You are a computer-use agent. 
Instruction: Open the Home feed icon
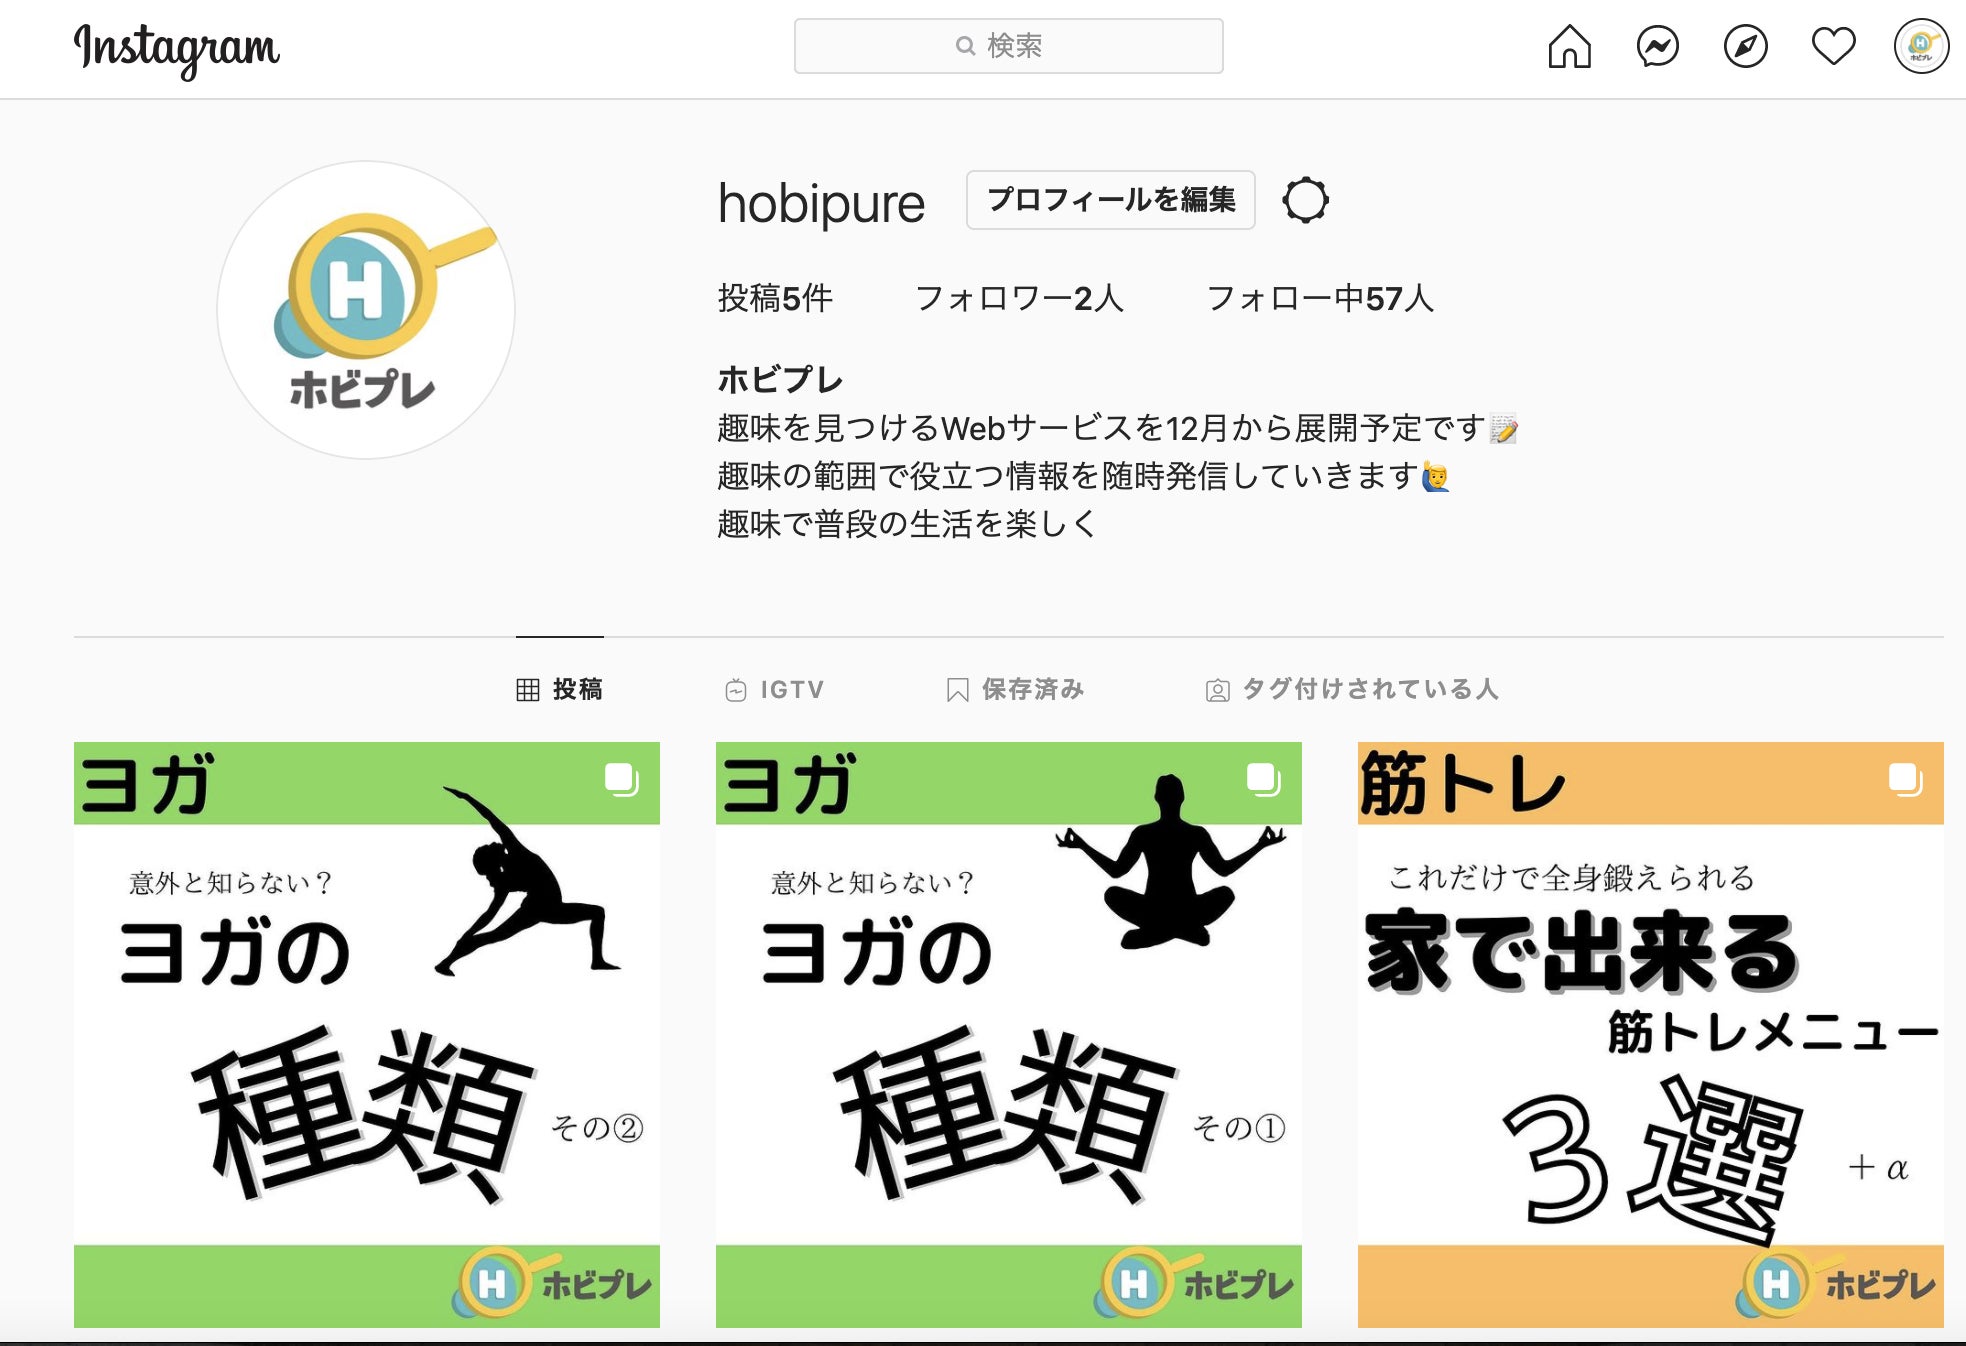(1569, 46)
